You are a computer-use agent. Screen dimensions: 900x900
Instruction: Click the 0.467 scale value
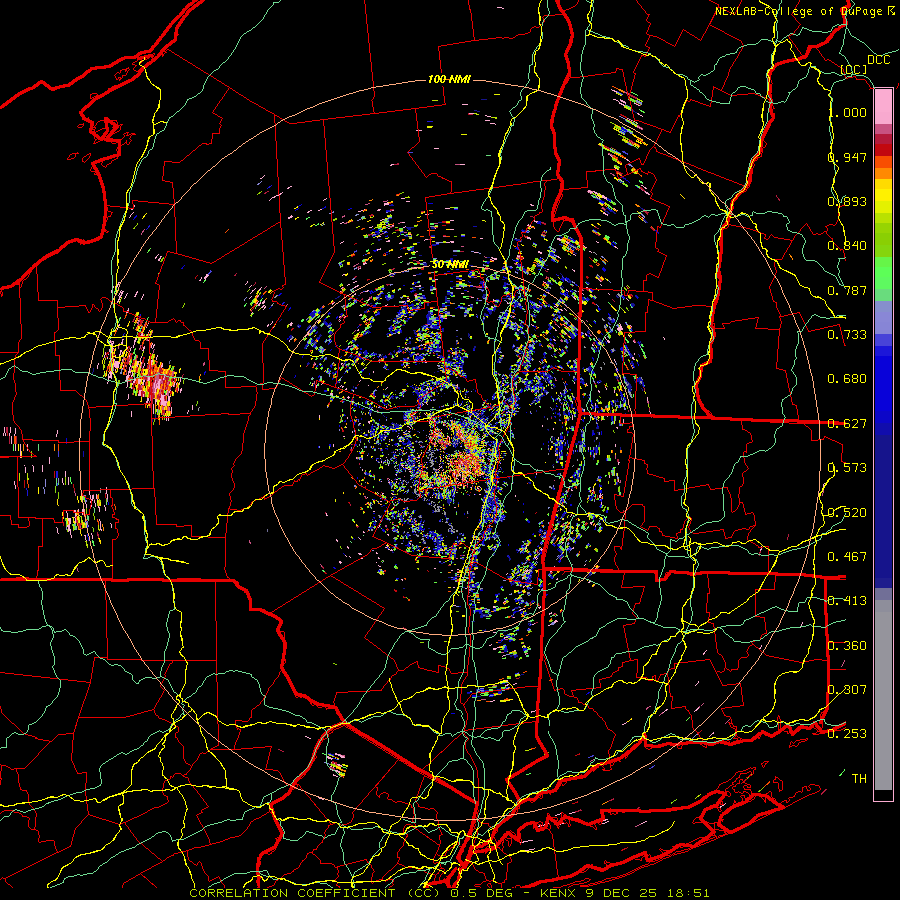click(847, 557)
